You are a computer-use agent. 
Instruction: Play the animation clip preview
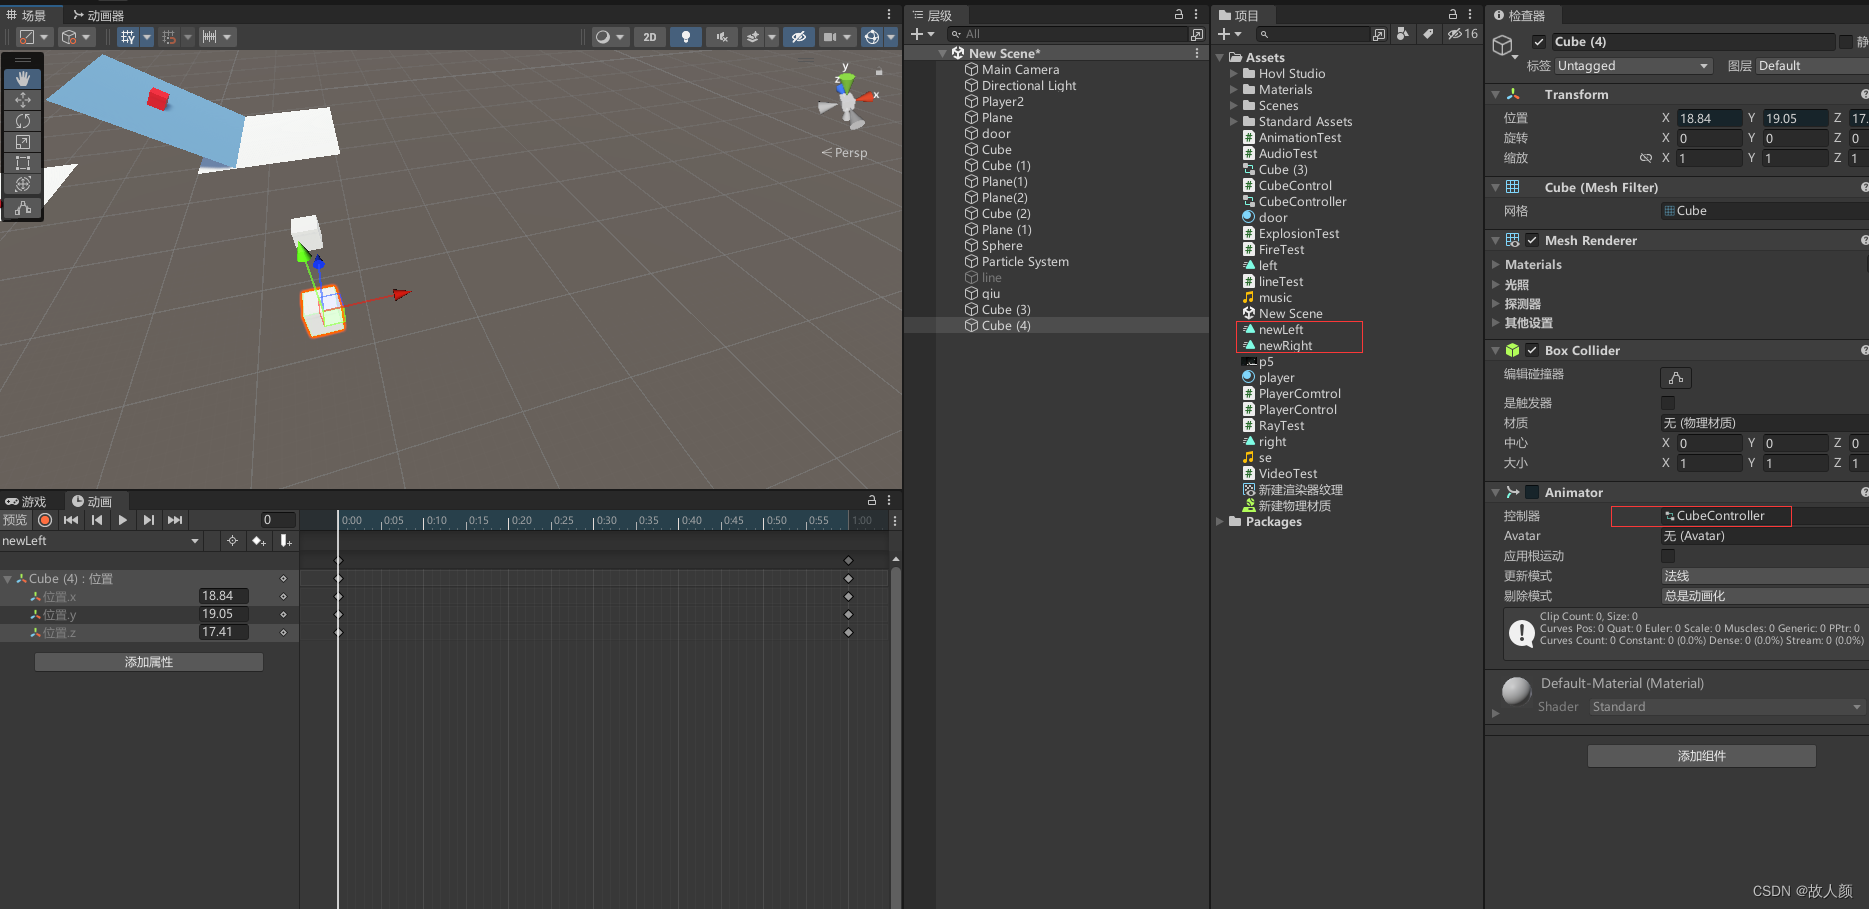(123, 520)
